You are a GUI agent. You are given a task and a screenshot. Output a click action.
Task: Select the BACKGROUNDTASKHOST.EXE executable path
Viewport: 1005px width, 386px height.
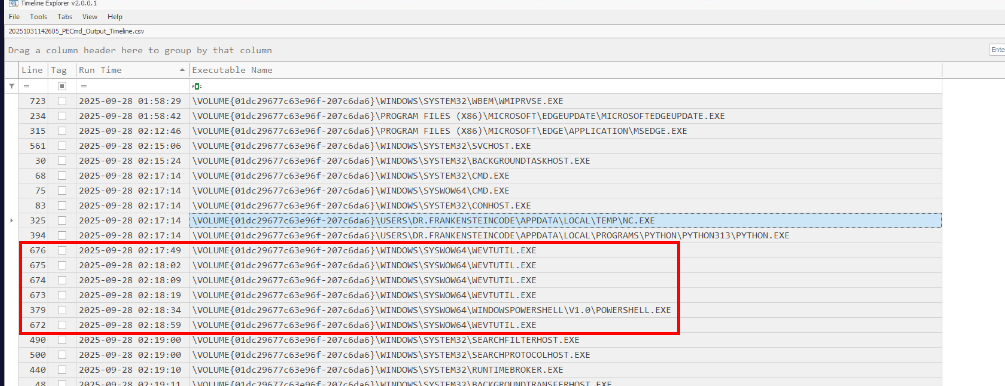pos(391,161)
